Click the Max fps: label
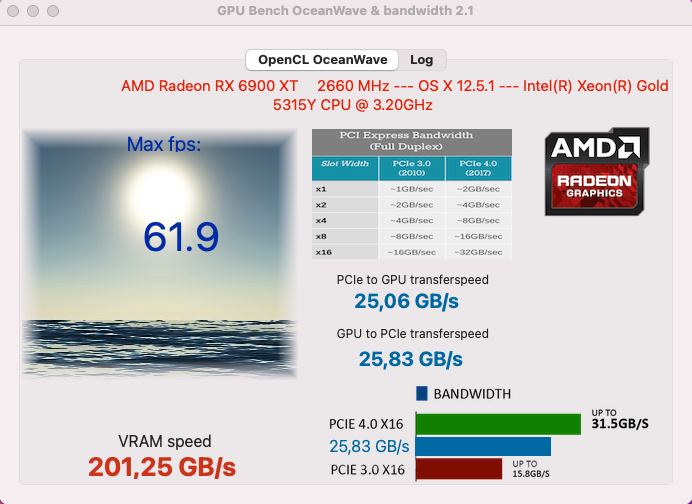Screen dimensions: 692x504 pyautogui.click(x=164, y=144)
